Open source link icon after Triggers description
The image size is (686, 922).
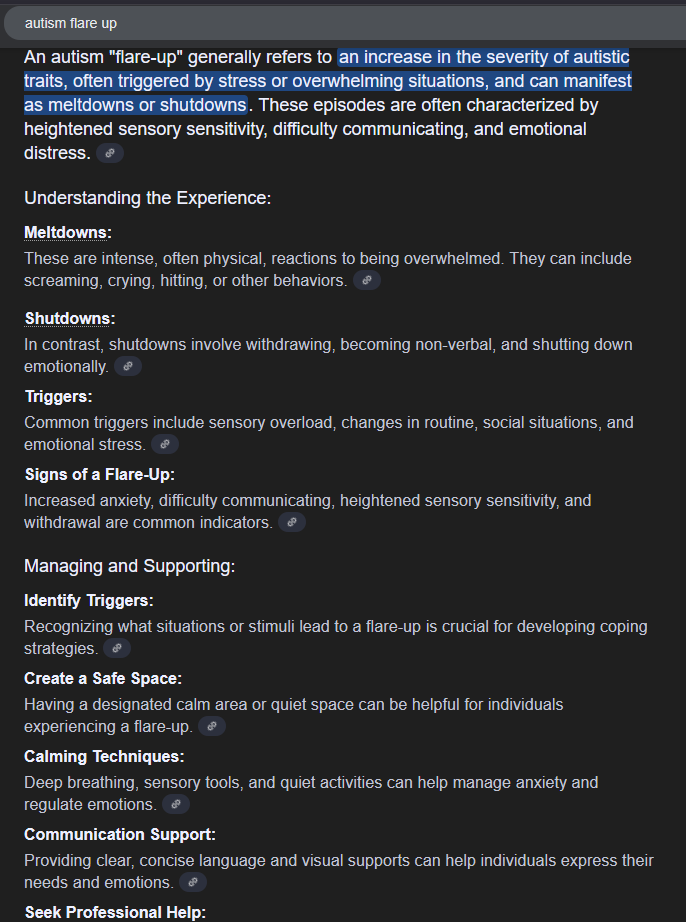pyautogui.click(x=165, y=444)
